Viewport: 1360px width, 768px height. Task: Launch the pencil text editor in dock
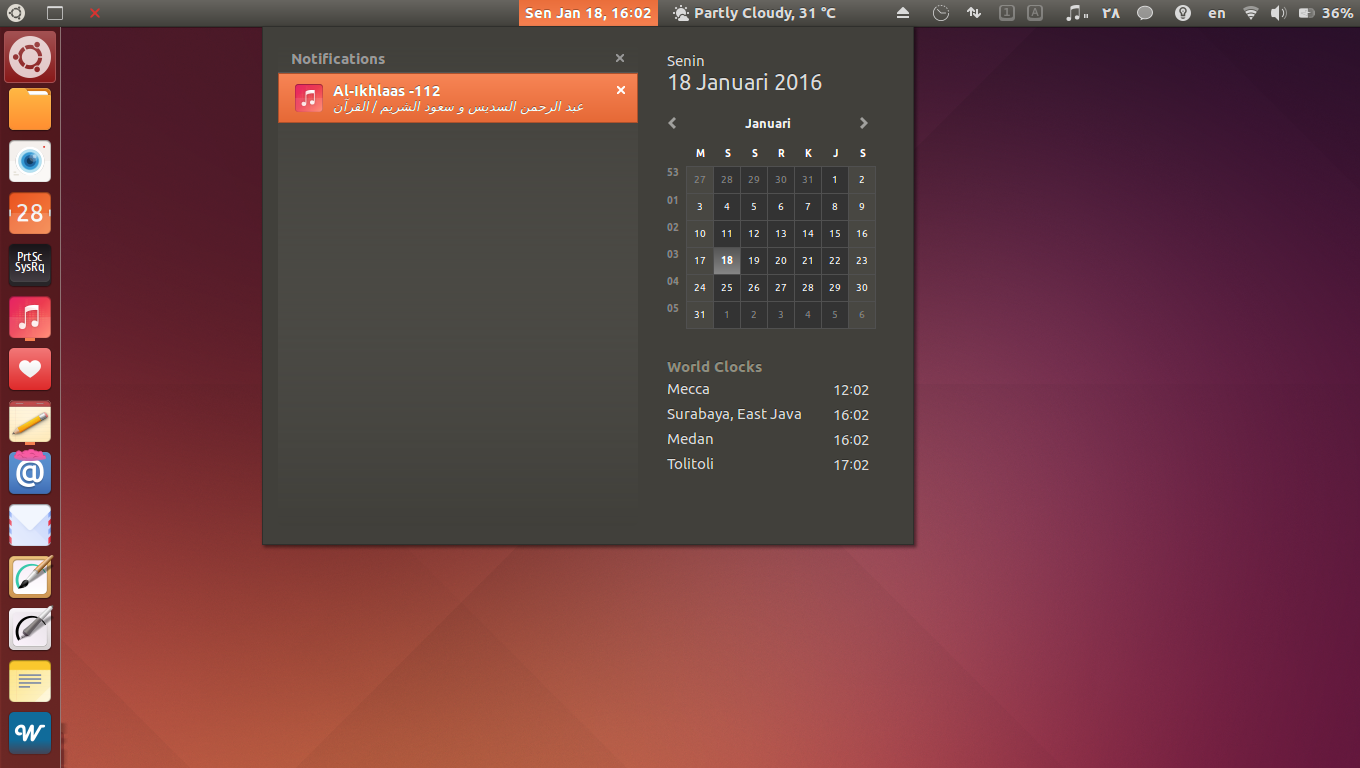point(30,421)
